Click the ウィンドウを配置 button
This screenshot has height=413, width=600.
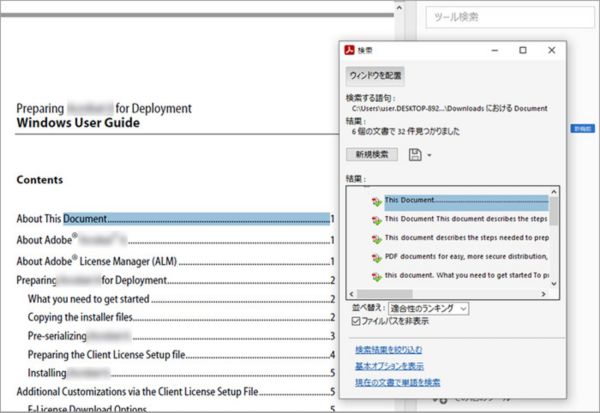[375, 76]
